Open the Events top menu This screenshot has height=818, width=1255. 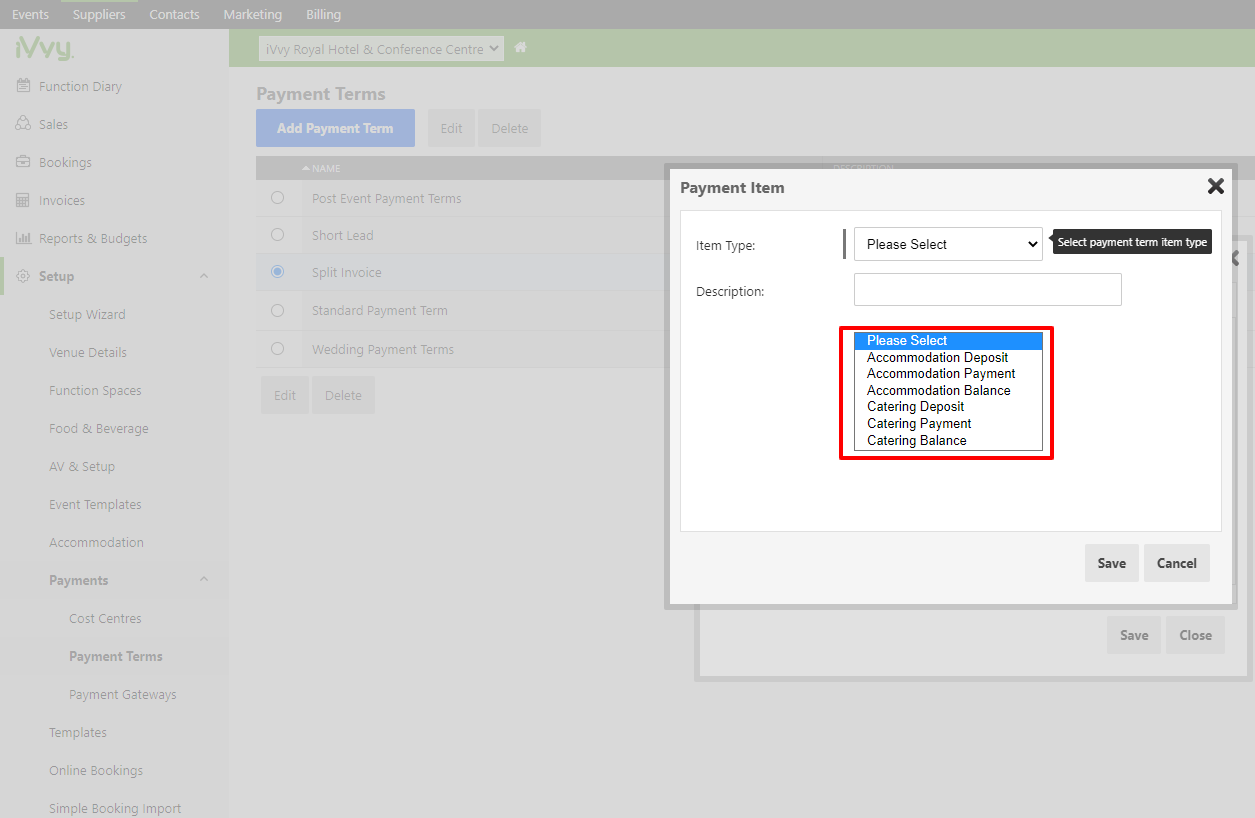point(30,14)
